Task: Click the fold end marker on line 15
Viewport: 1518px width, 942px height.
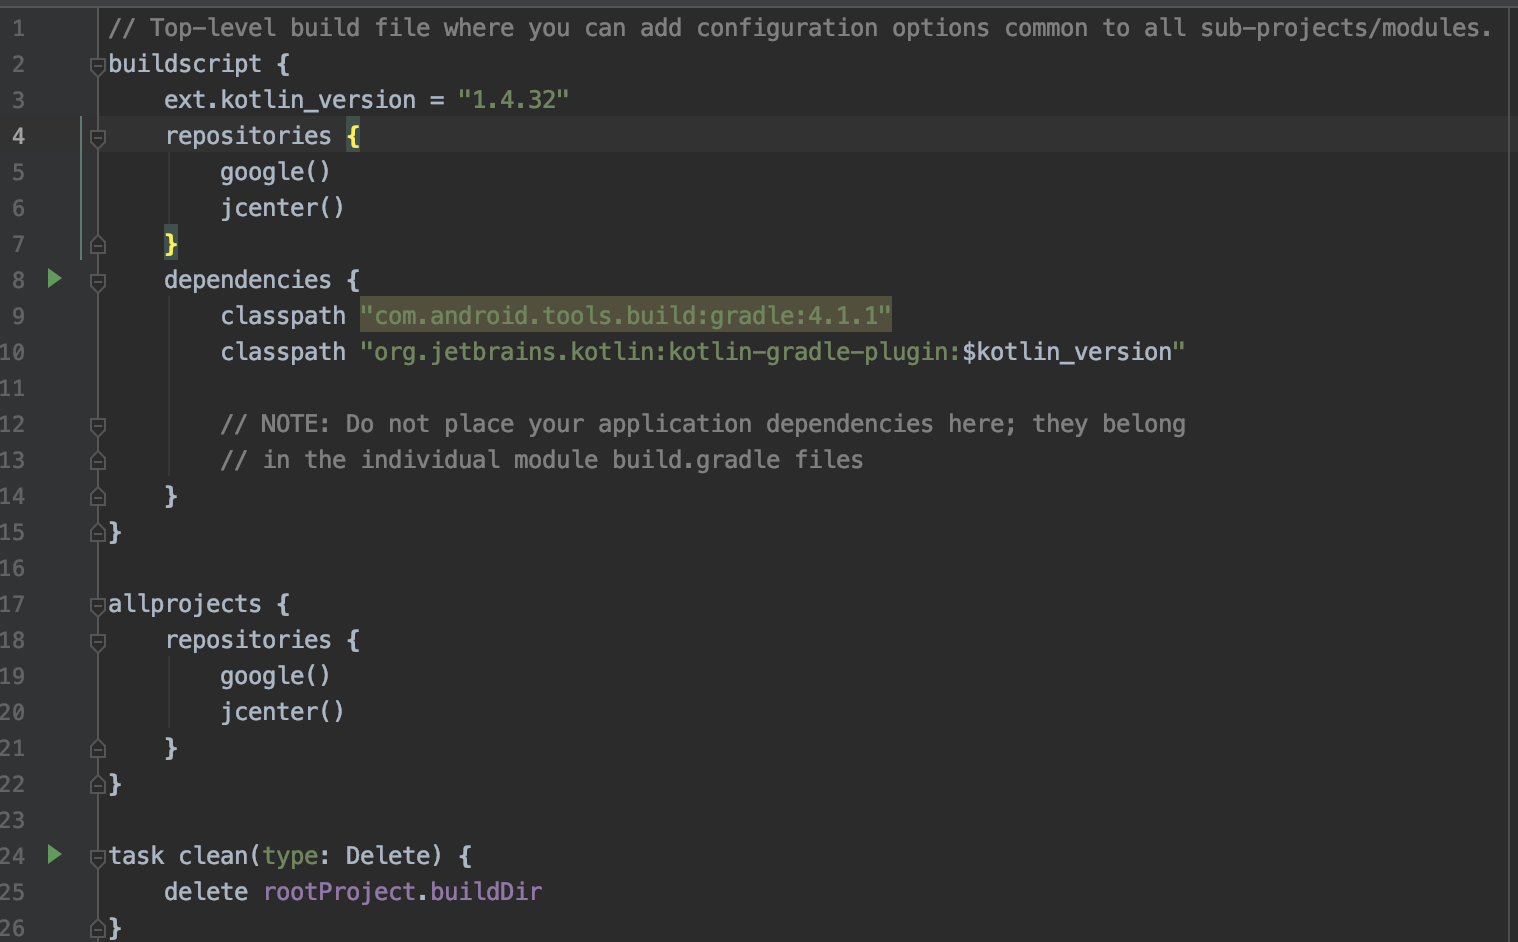Action: (x=98, y=532)
